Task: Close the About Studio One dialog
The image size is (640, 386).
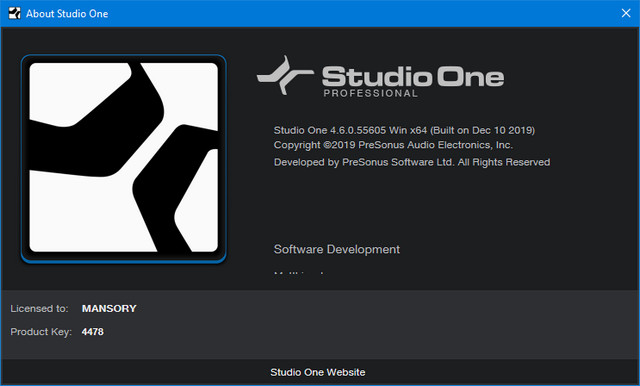Action: [626, 13]
